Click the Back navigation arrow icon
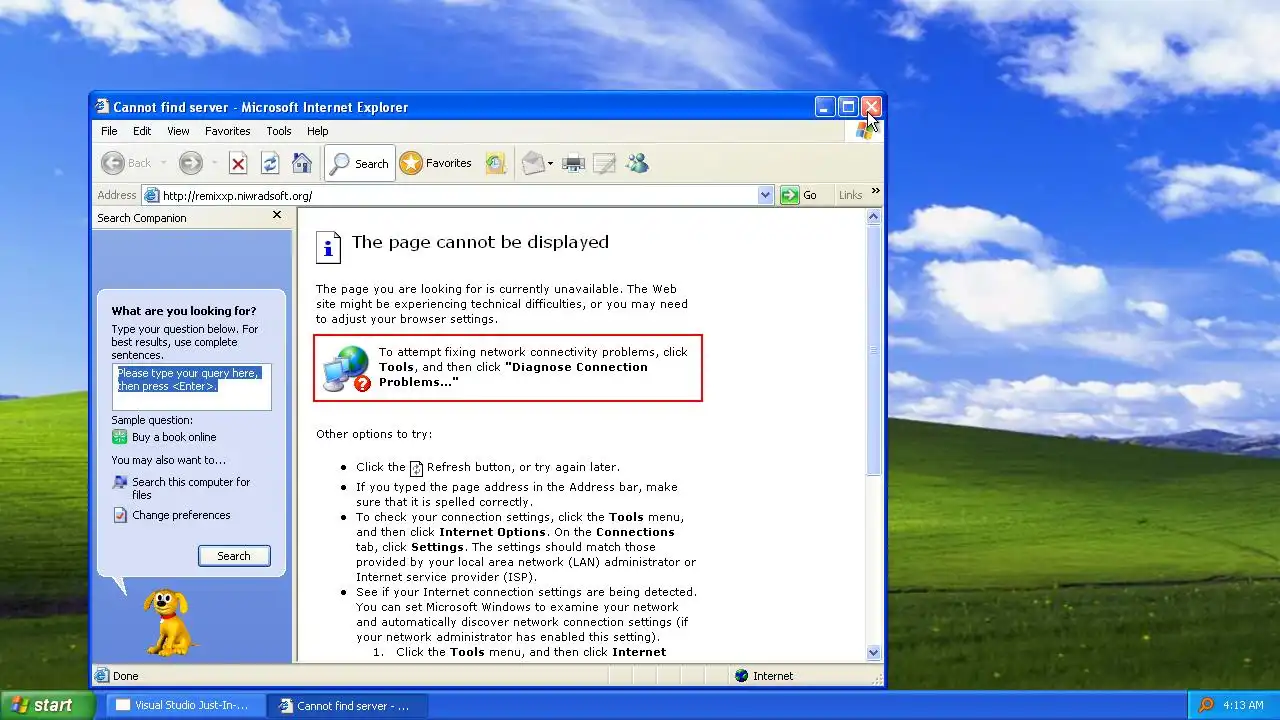 113,163
